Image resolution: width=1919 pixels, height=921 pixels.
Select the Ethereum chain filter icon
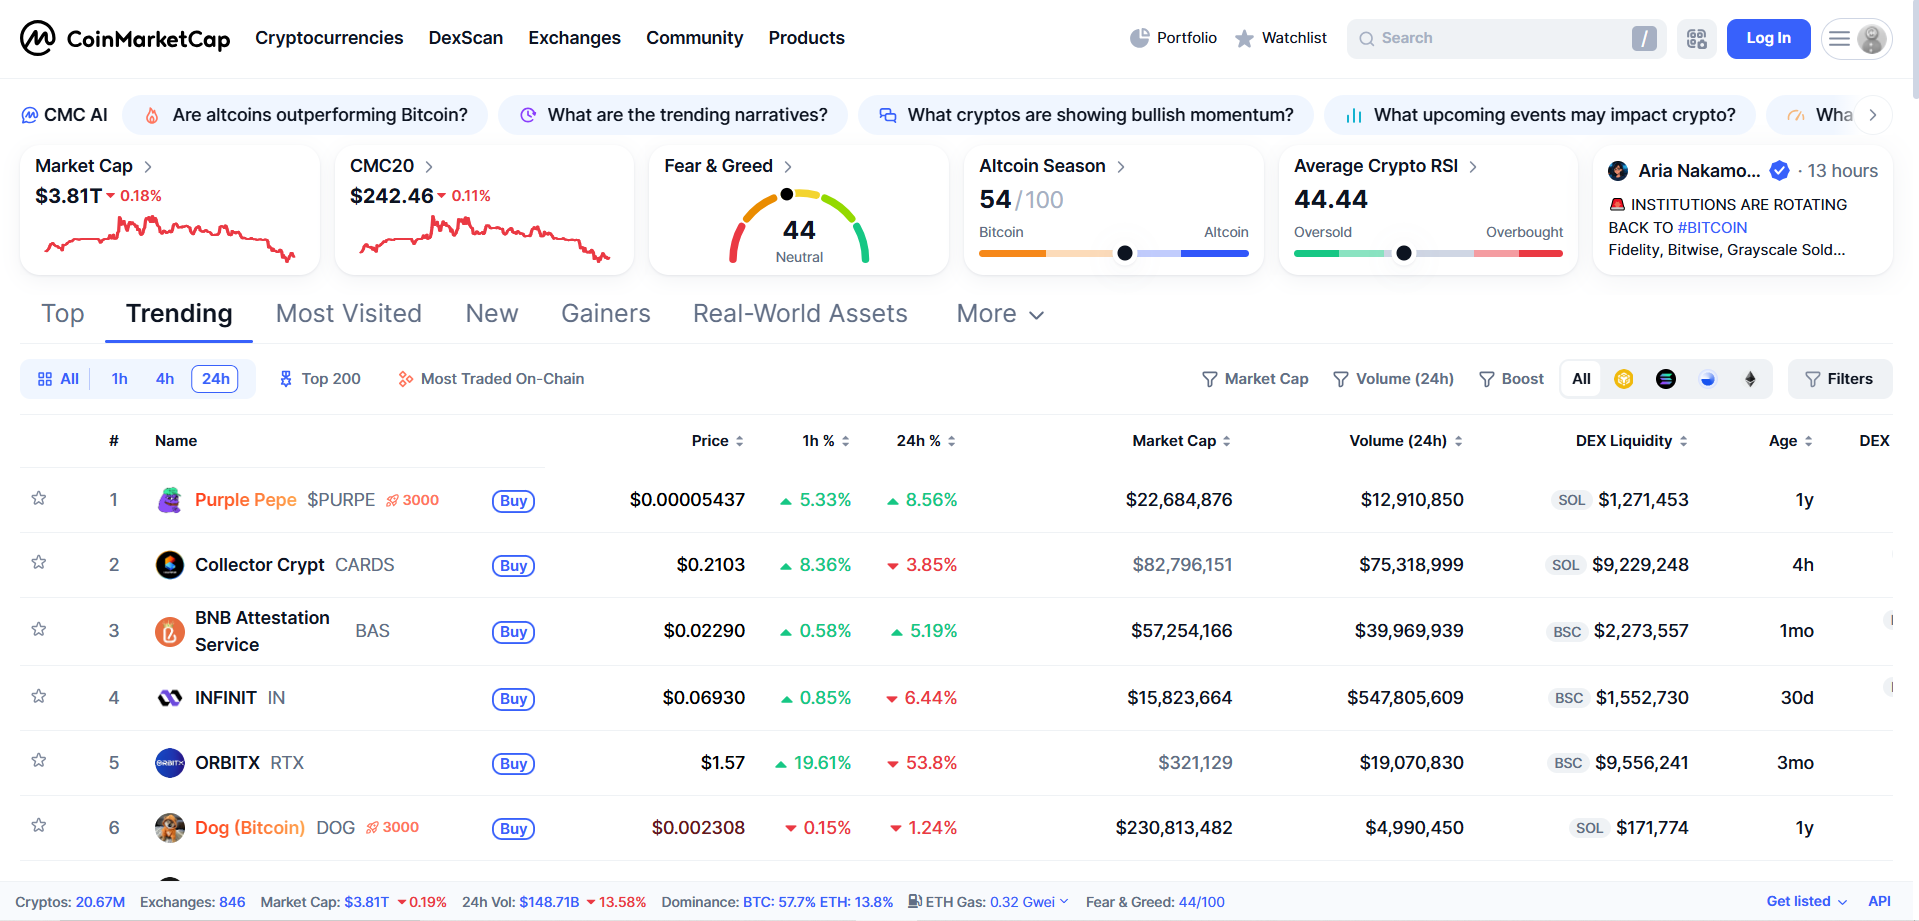[x=1750, y=379]
